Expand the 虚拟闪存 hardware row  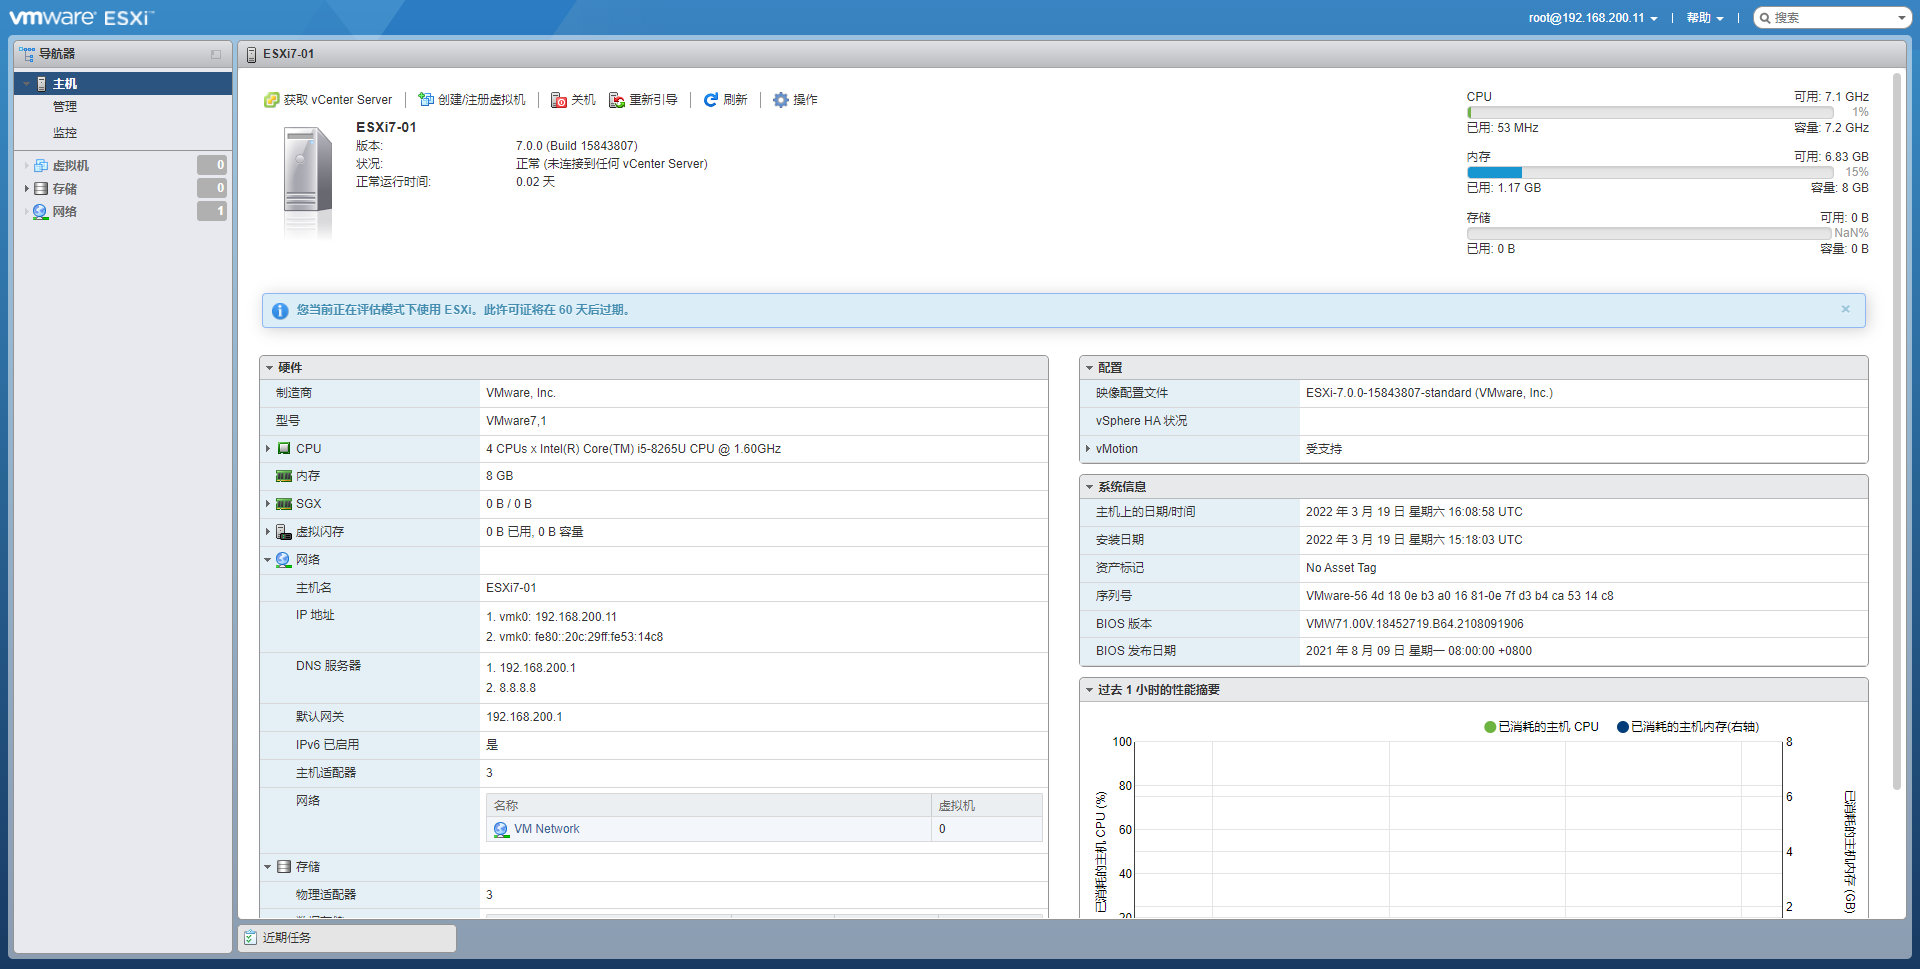268,532
